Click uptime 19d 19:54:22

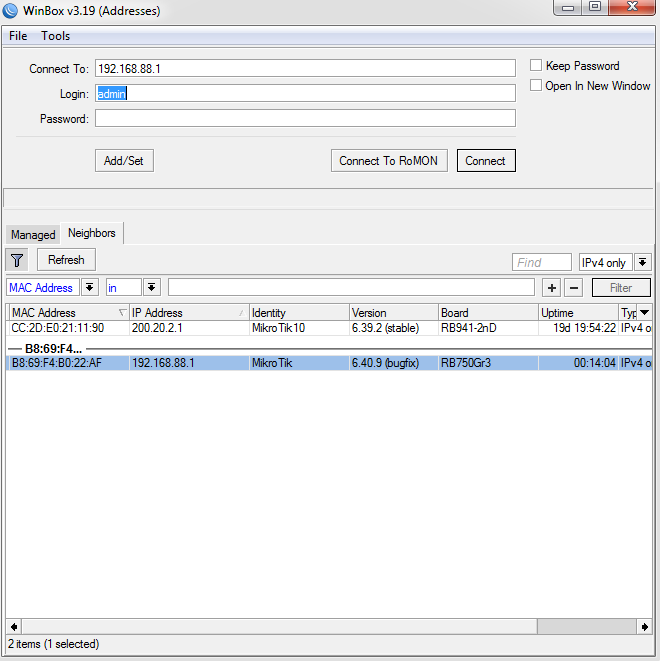(584, 328)
